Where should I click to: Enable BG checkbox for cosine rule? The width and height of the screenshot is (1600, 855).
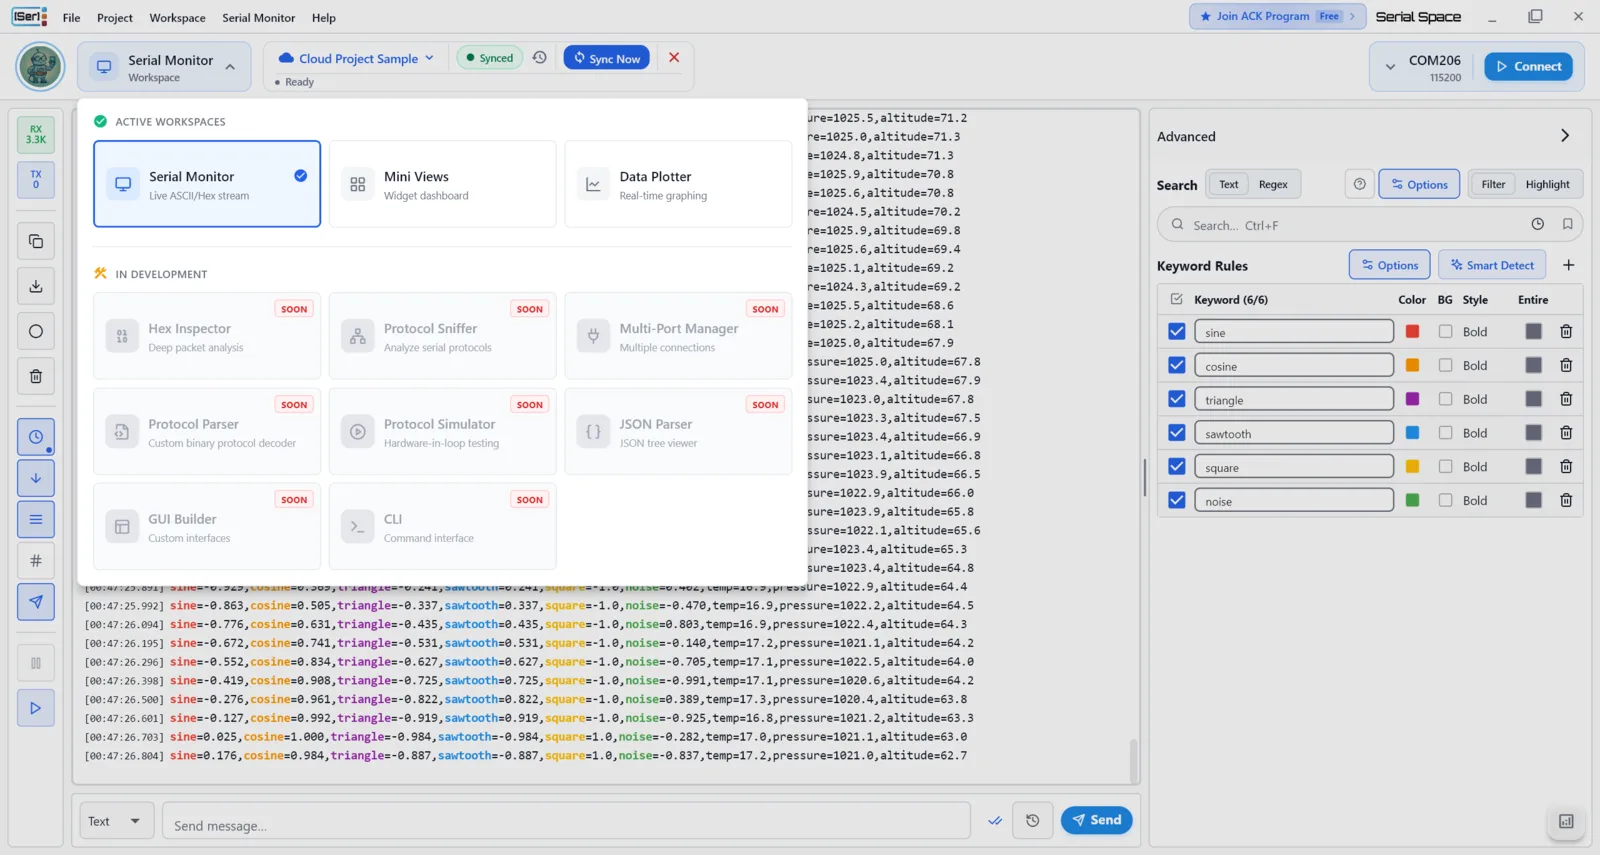point(1445,365)
